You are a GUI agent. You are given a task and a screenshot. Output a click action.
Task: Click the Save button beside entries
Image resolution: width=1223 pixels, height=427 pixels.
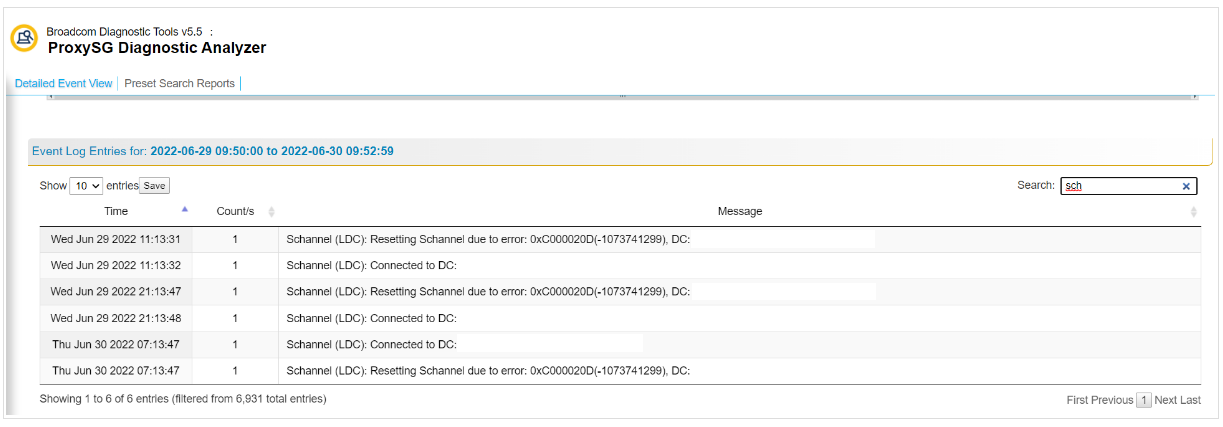(x=154, y=186)
